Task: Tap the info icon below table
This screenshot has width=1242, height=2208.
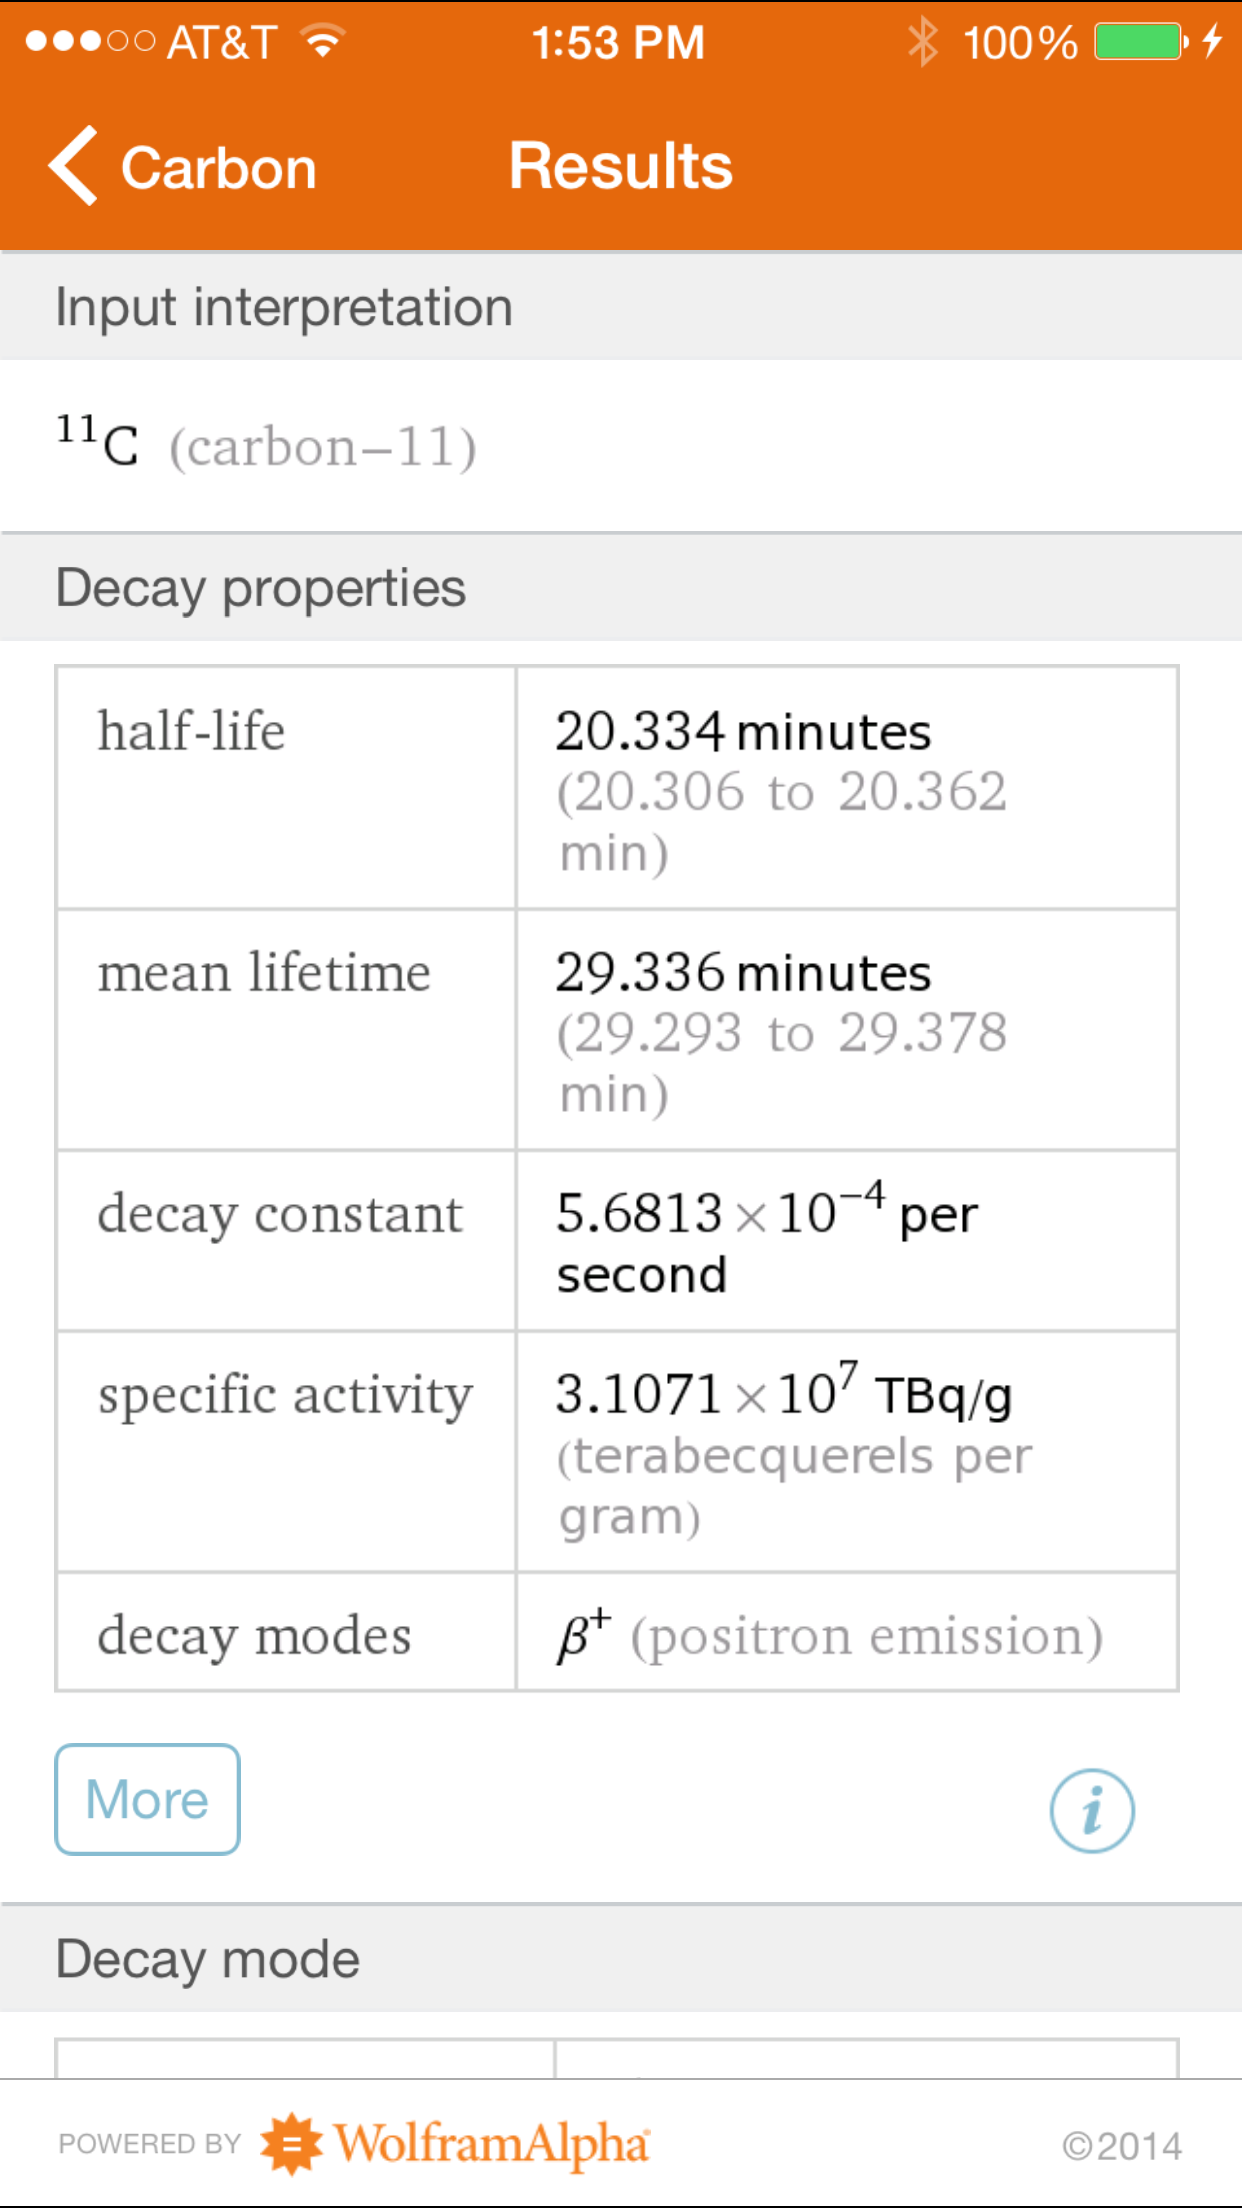Action: click(1091, 1810)
